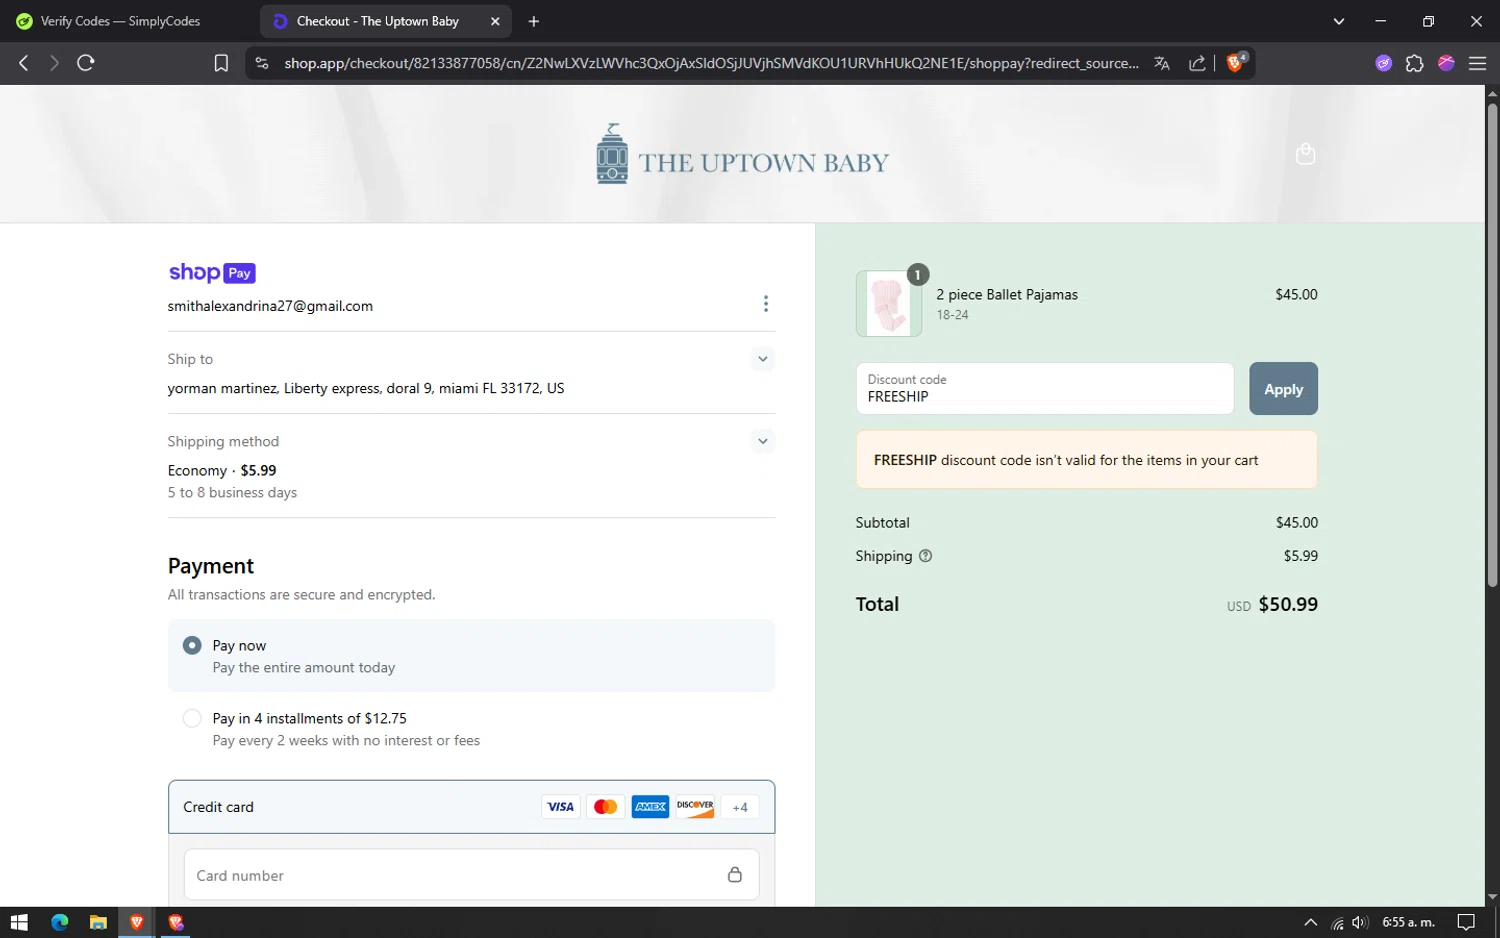The width and height of the screenshot is (1500, 938).
Task: Select the Checkout - The Uptown Baby tab
Action: click(378, 21)
